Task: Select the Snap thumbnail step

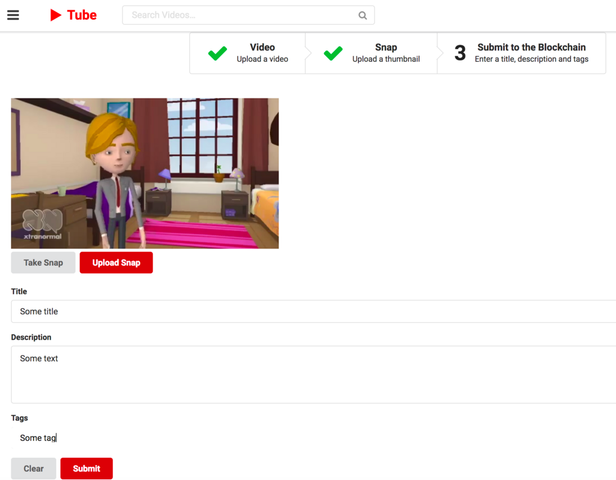Action: tap(371, 53)
